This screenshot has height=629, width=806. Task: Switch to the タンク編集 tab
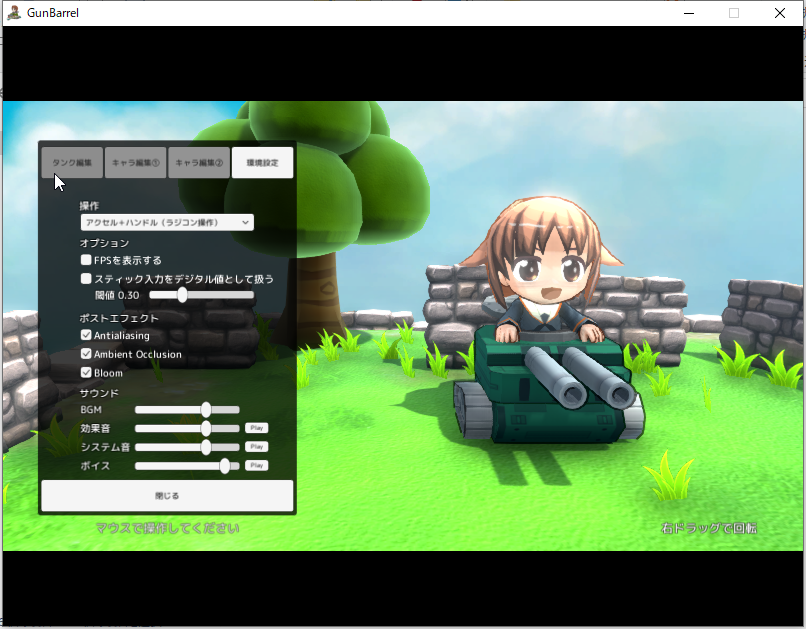click(x=72, y=162)
